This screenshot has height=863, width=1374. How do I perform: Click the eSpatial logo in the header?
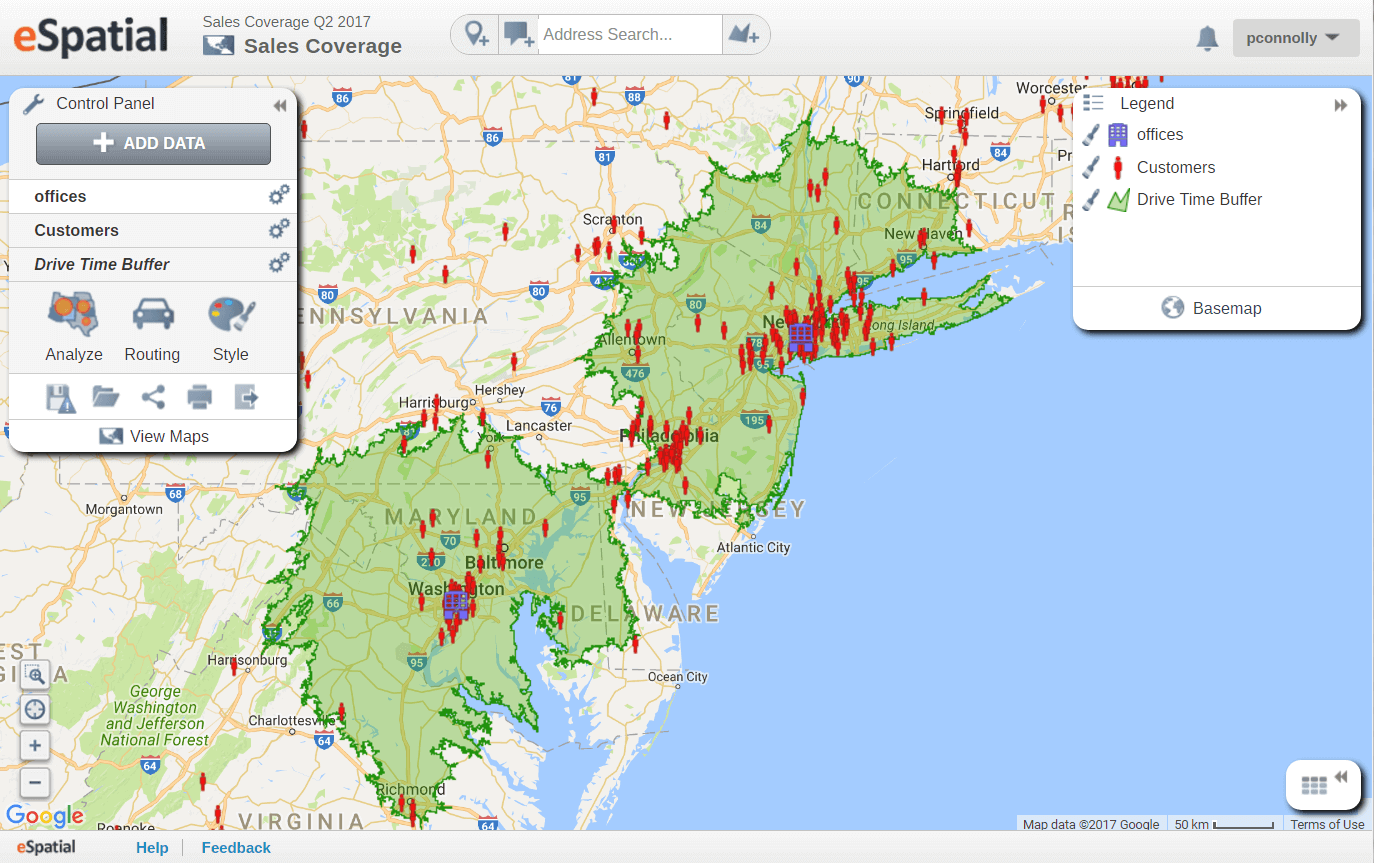(91, 37)
